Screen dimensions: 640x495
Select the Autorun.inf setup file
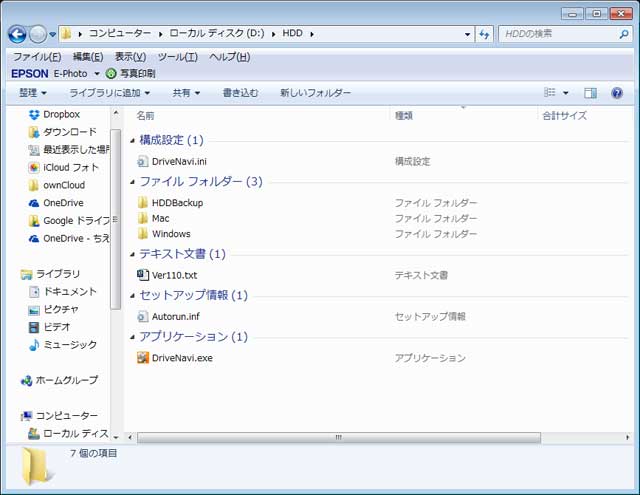click(175, 317)
